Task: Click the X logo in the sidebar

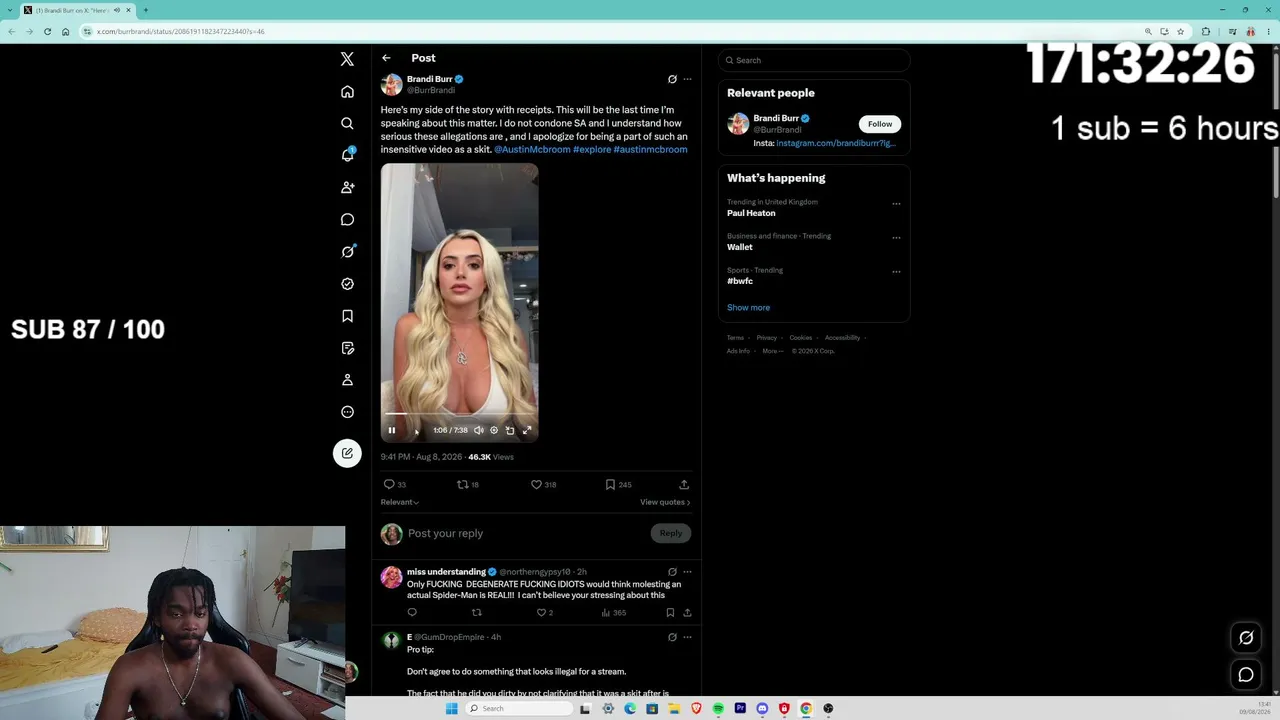Action: tap(347, 59)
